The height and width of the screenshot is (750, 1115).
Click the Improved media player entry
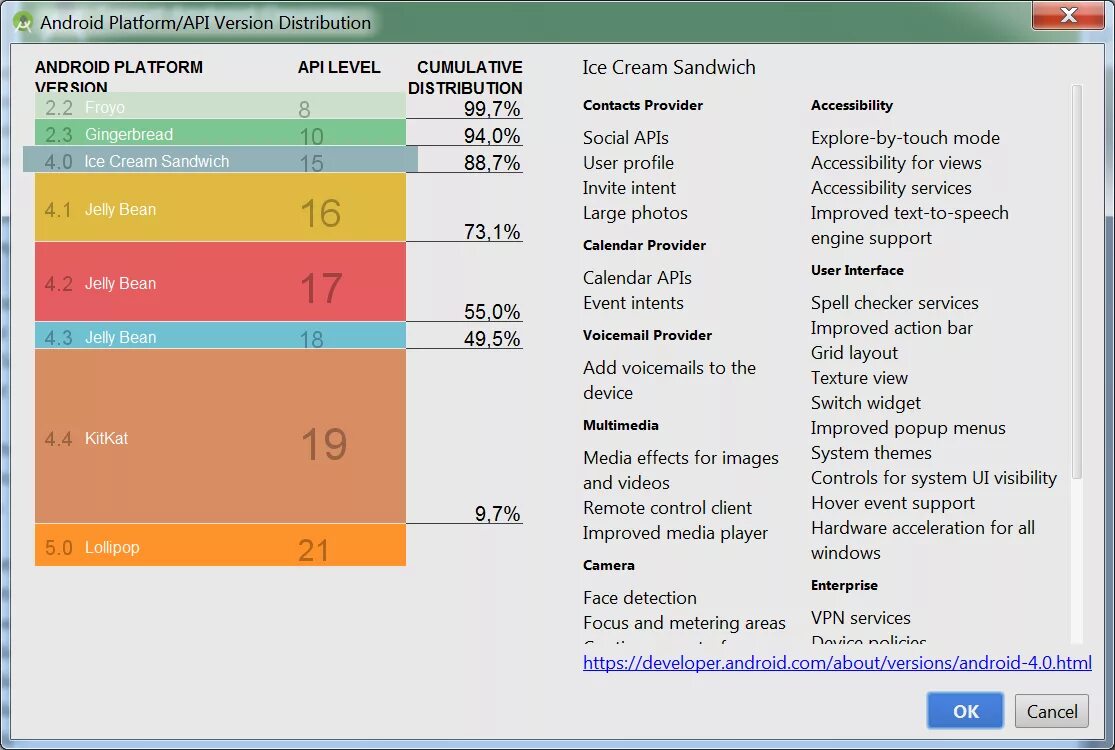pyautogui.click(x=676, y=532)
